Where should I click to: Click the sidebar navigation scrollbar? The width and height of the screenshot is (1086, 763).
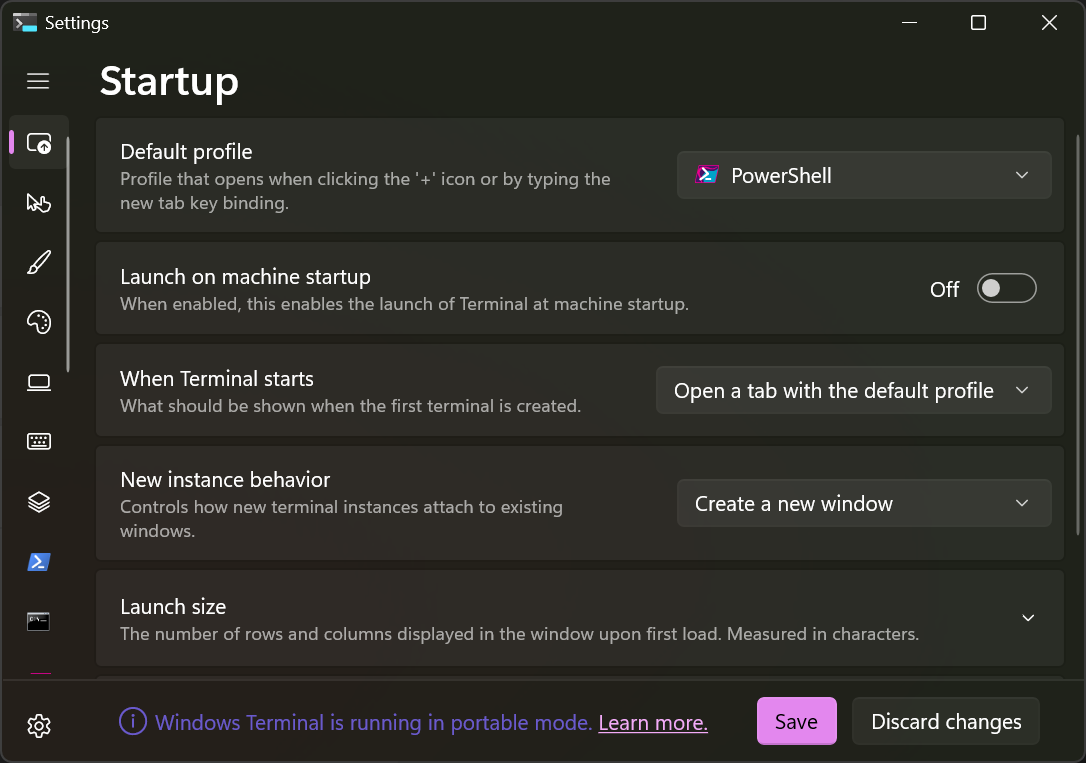(68, 255)
